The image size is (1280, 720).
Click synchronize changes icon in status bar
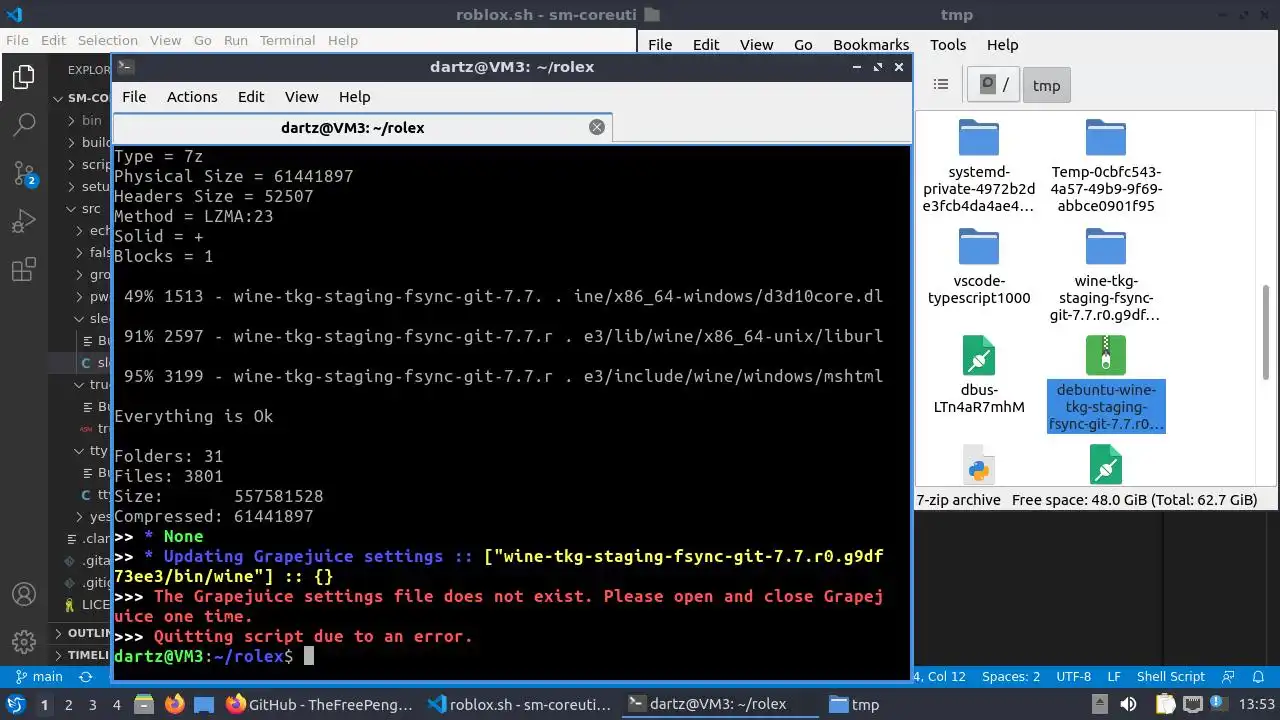click(x=86, y=677)
